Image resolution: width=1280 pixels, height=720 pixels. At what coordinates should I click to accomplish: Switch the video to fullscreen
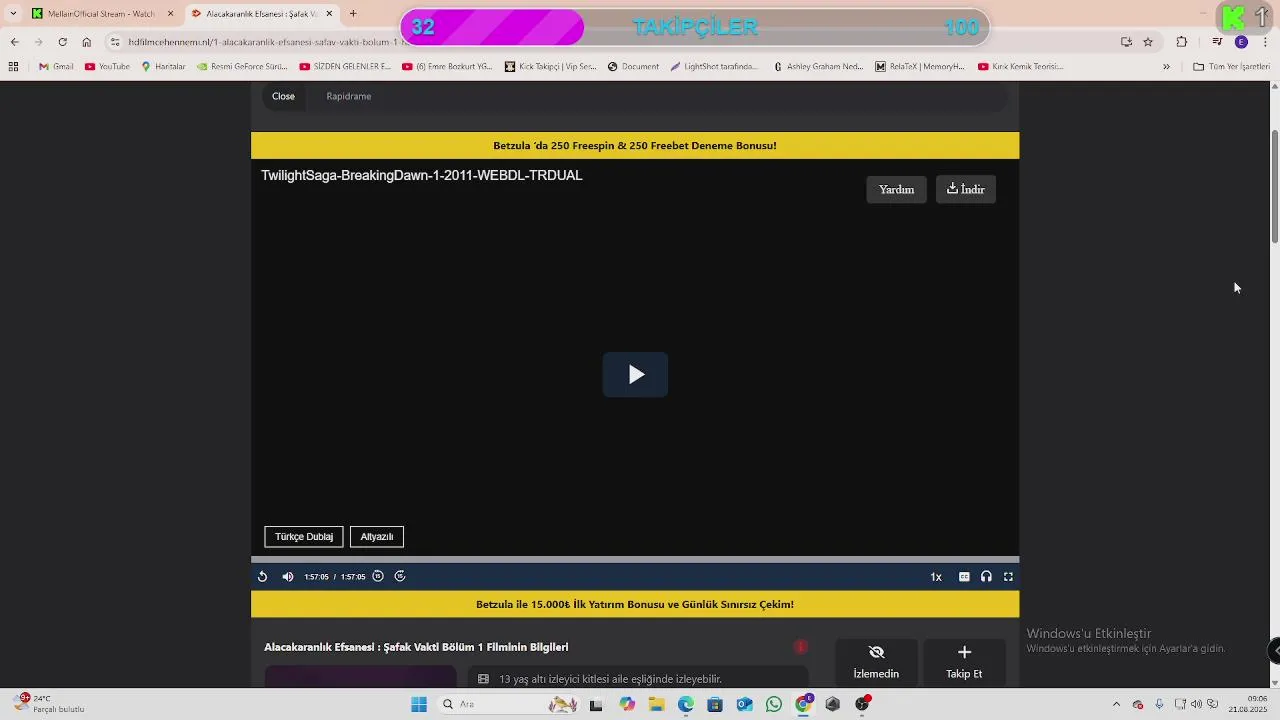tap(1008, 577)
